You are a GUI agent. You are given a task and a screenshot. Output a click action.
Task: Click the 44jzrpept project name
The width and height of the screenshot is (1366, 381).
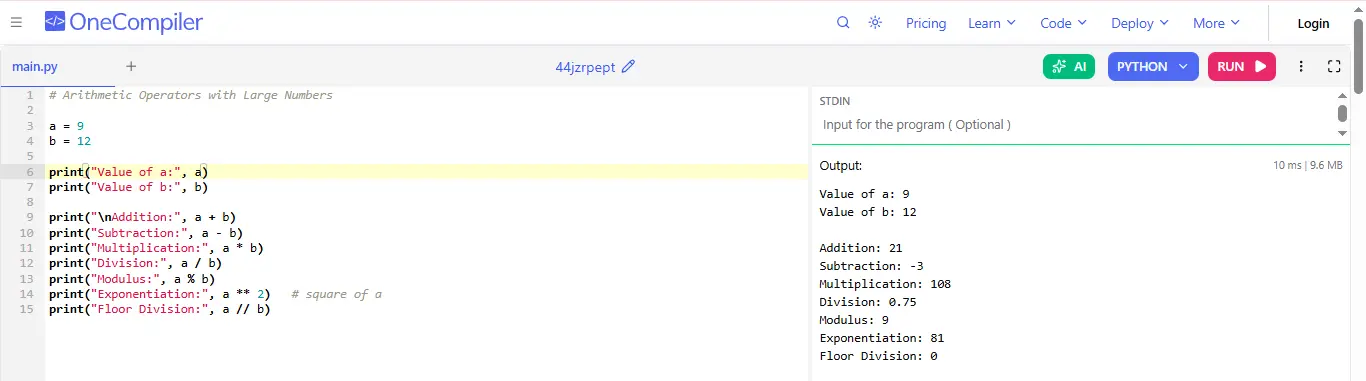tap(585, 67)
